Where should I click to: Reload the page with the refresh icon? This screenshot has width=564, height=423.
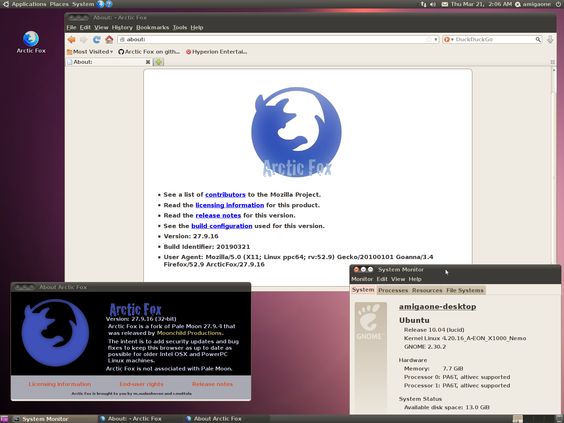(x=96, y=40)
